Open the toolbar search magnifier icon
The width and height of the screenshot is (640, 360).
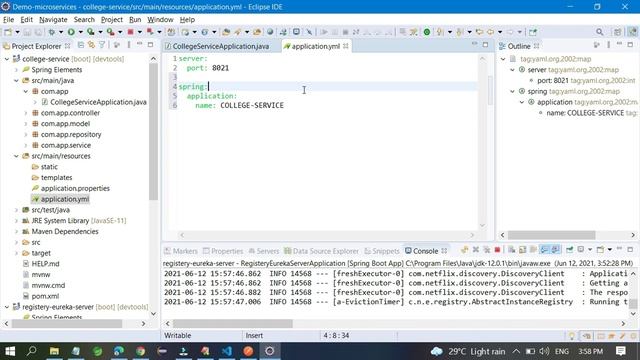pyautogui.click(x=599, y=32)
